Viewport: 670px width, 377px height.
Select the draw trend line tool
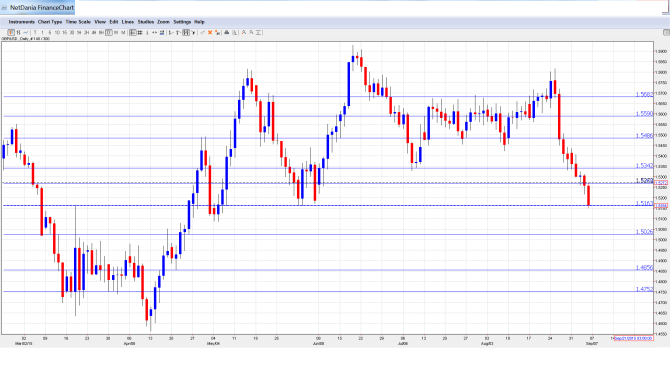[x=203, y=32]
